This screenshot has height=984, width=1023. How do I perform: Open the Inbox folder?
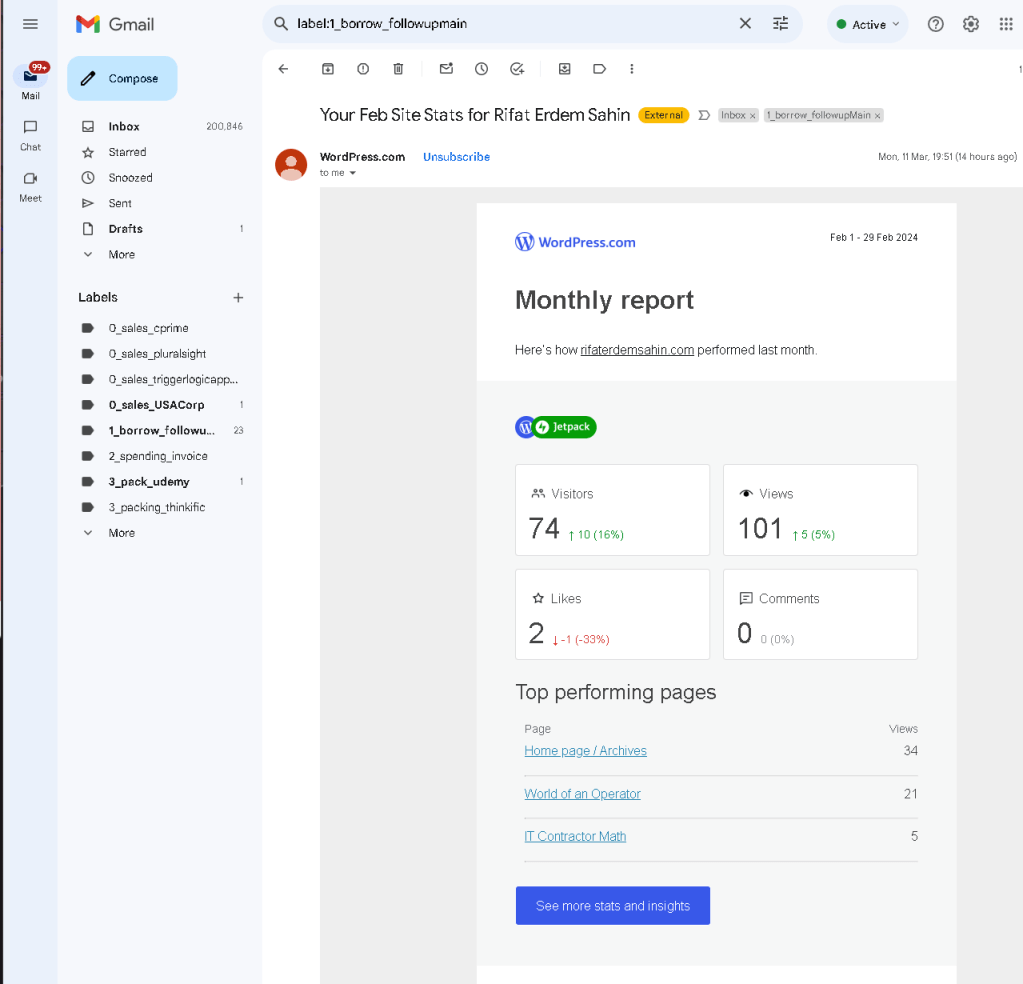(x=161, y=127)
